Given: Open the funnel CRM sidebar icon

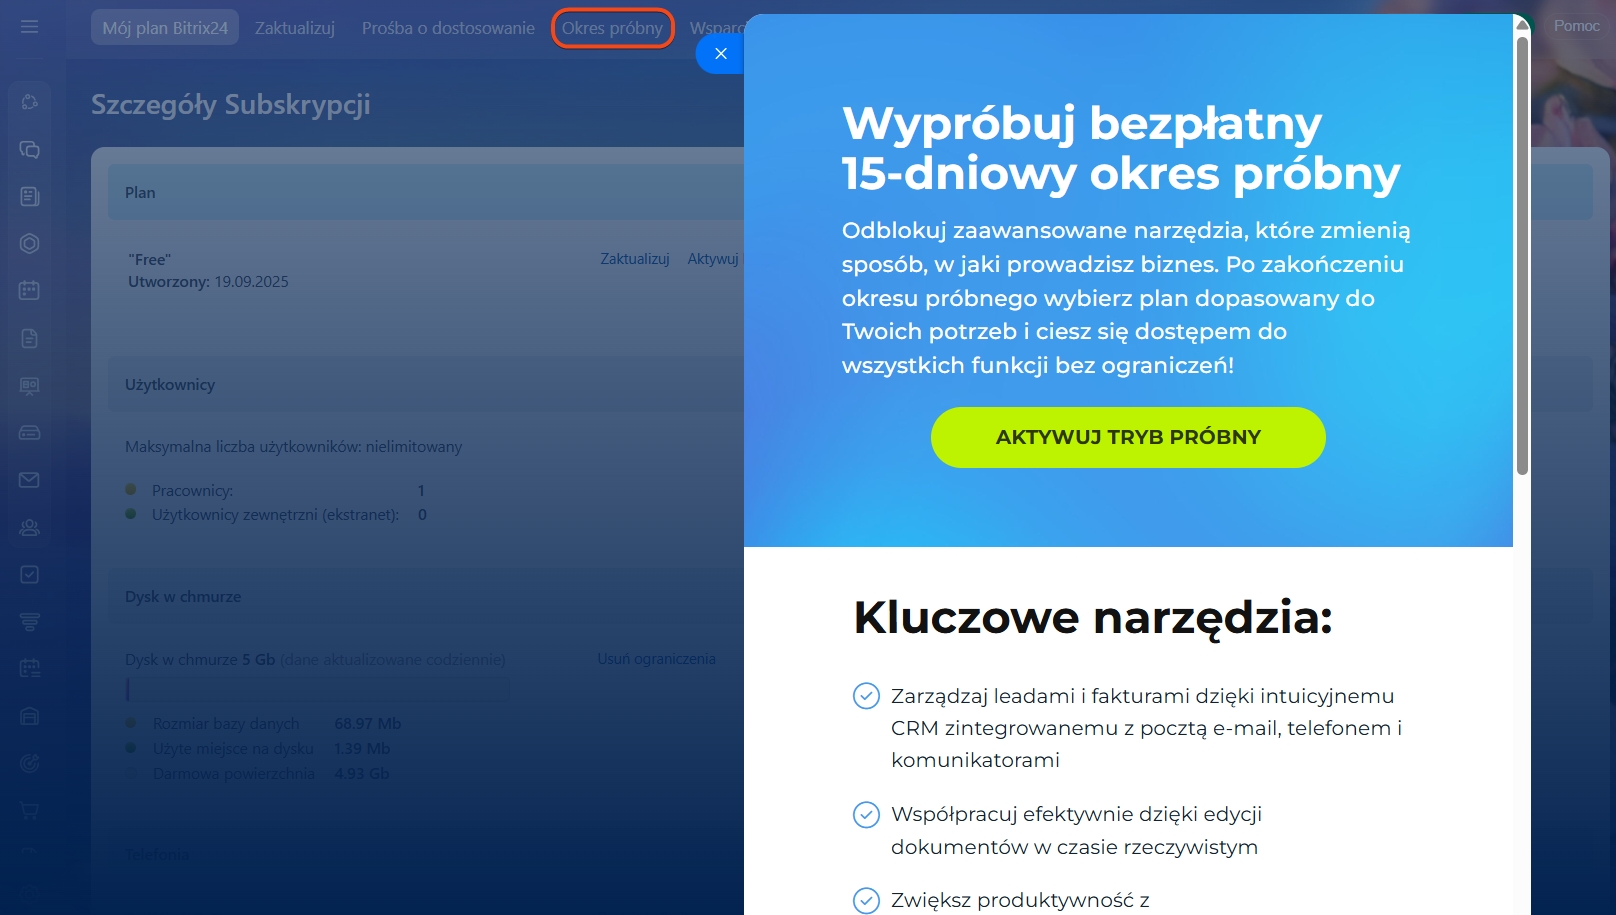Looking at the screenshot, I should click(x=29, y=622).
